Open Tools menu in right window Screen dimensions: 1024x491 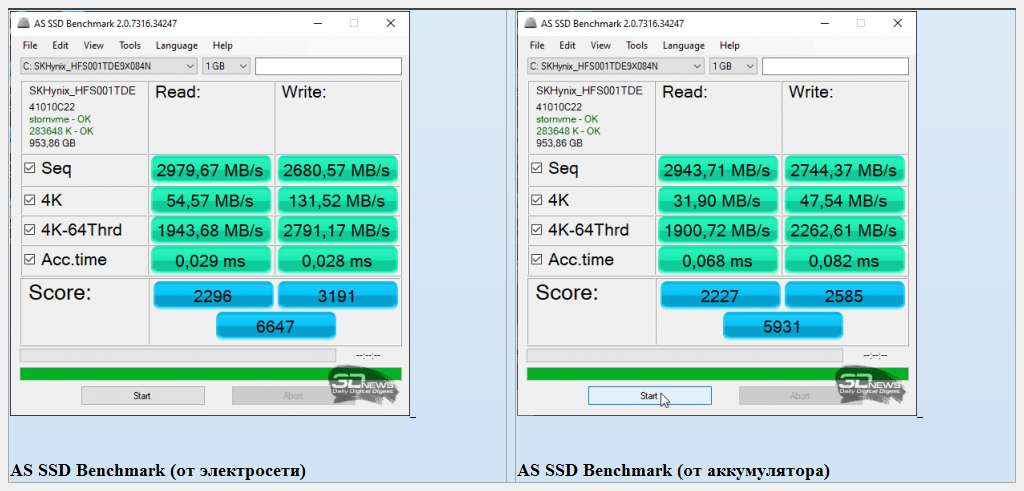(637, 46)
